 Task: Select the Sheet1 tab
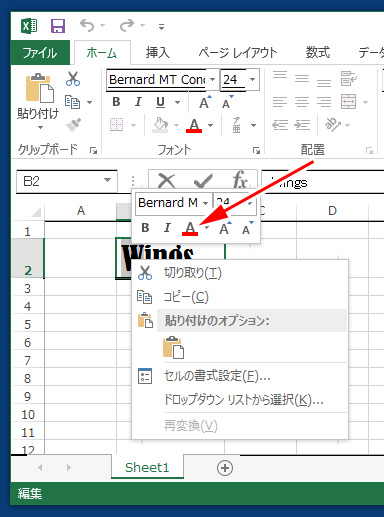tap(147, 467)
